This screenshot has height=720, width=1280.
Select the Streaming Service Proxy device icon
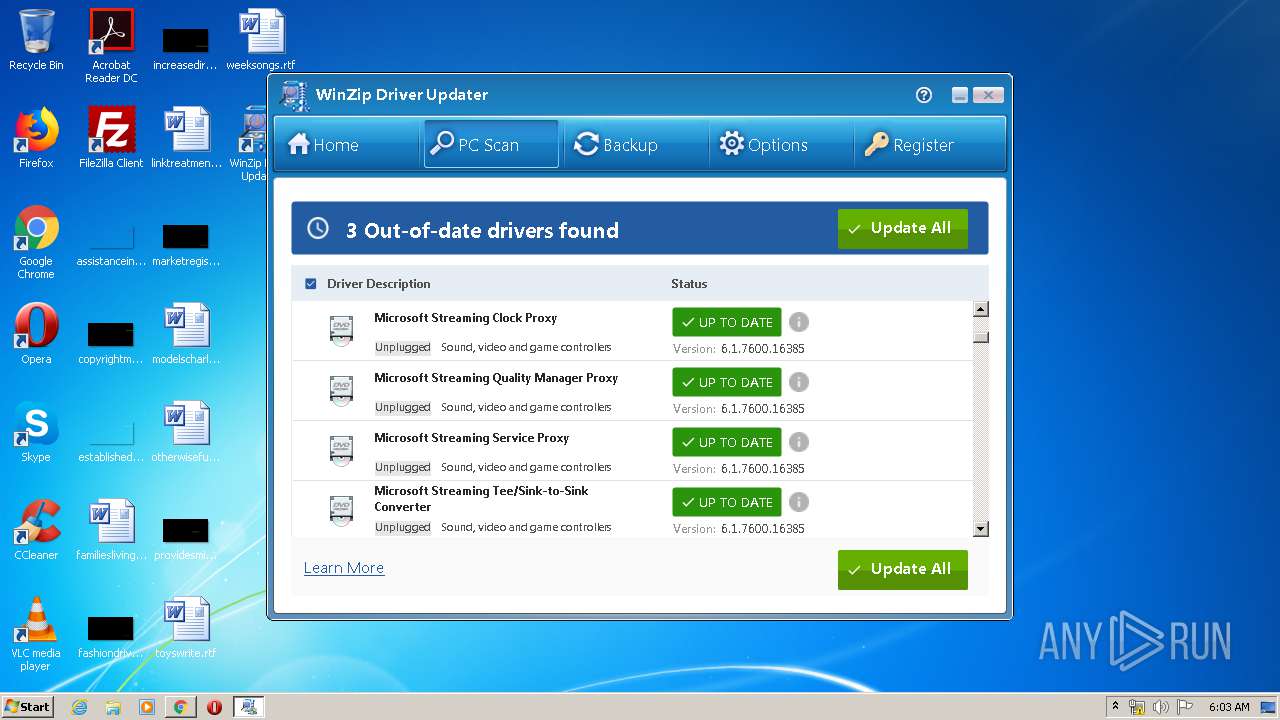(341, 450)
